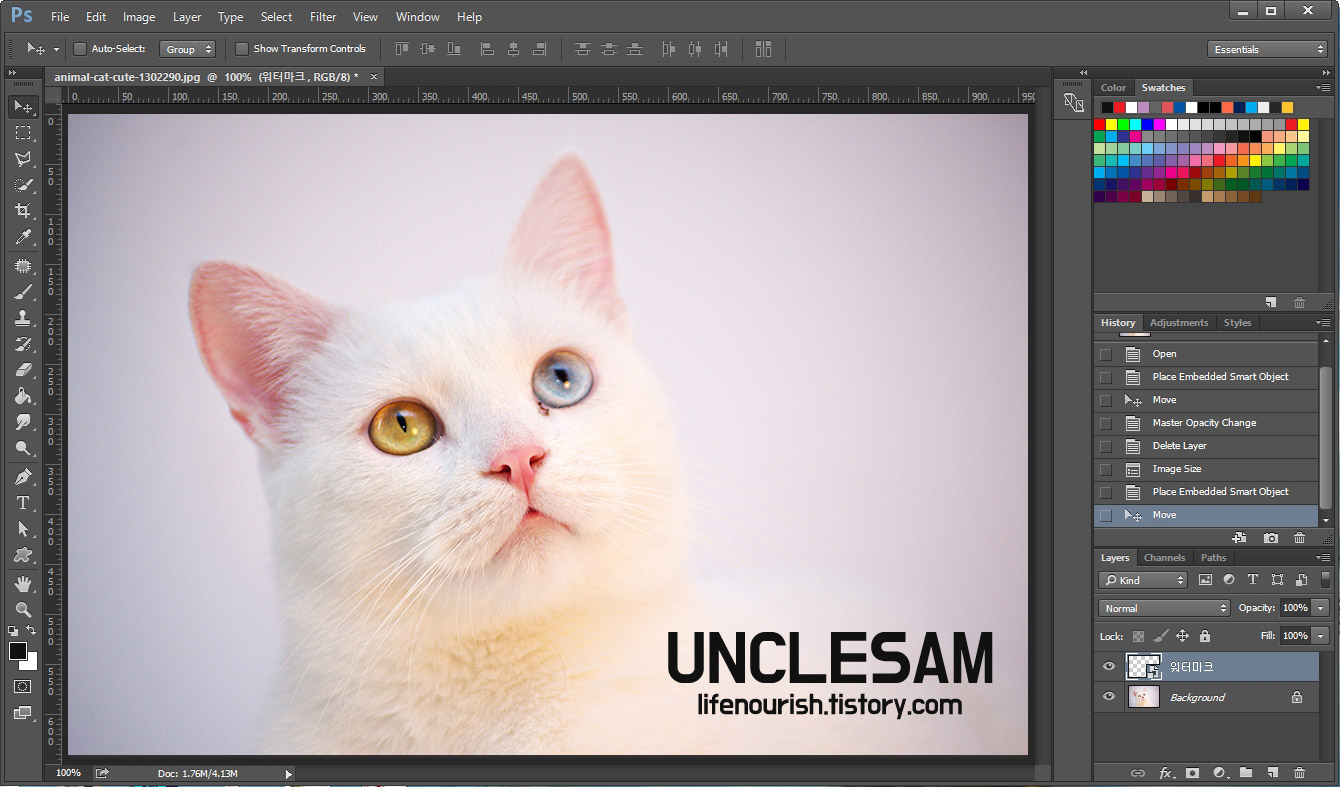This screenshot has height=787, width=1340.
Task: Hide the 워터마크 layer
Action: [x=1108, y=667]
